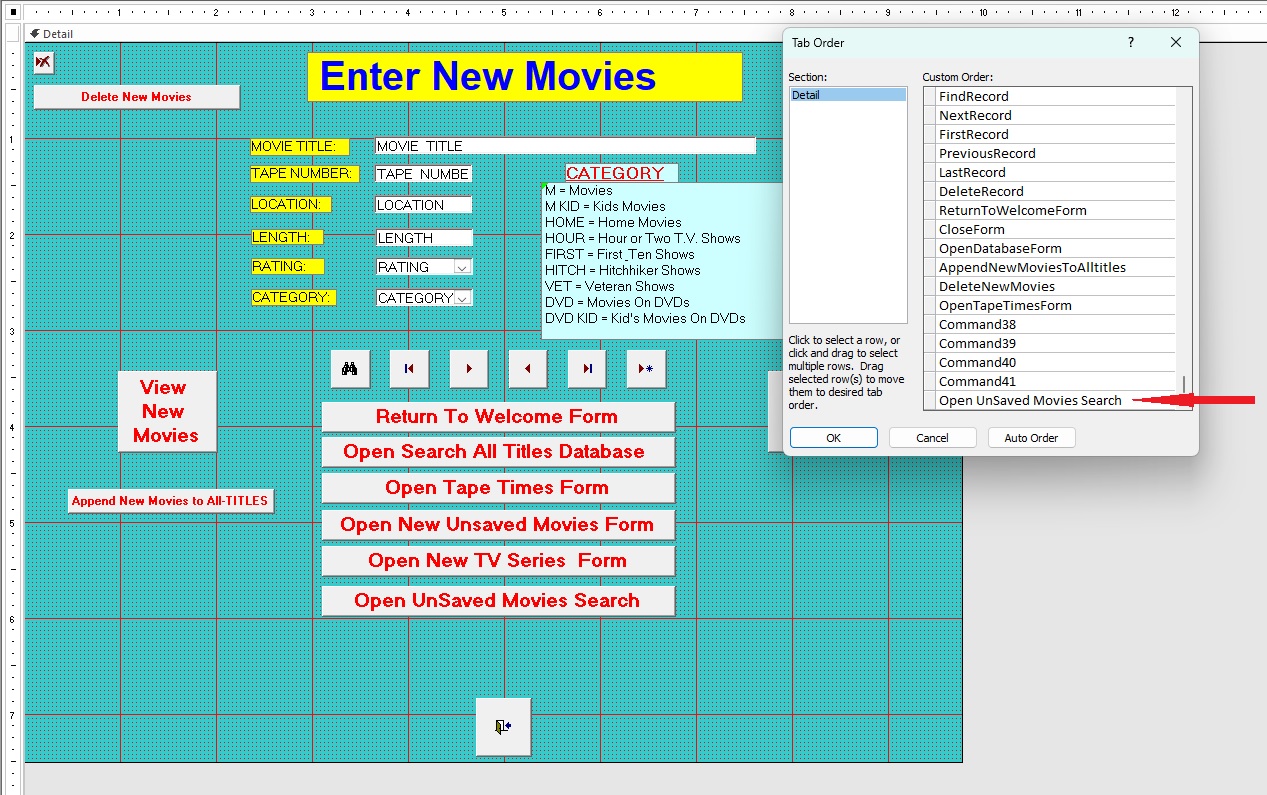Click the Delete New Movies button

point(137,97)
